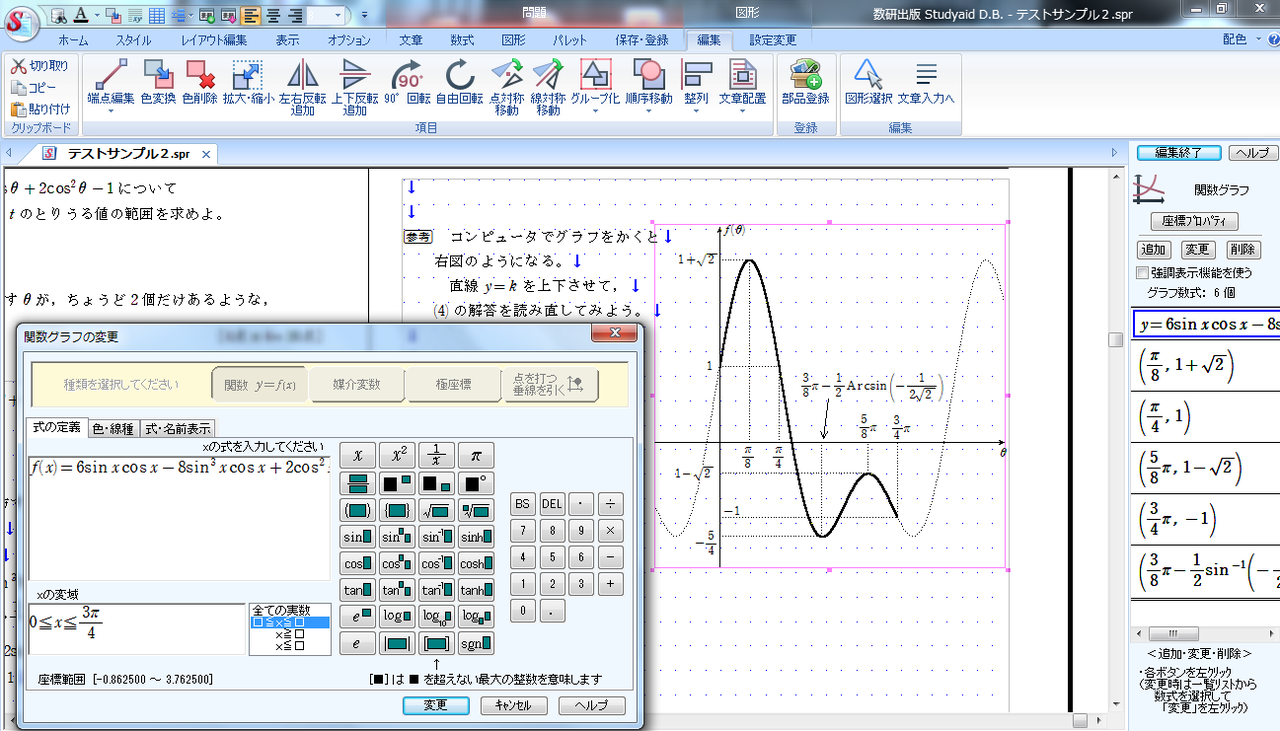Screen dimensions: 1280x731
Task: Expand the 整列 align dropdown
Action: coord(696,111)
